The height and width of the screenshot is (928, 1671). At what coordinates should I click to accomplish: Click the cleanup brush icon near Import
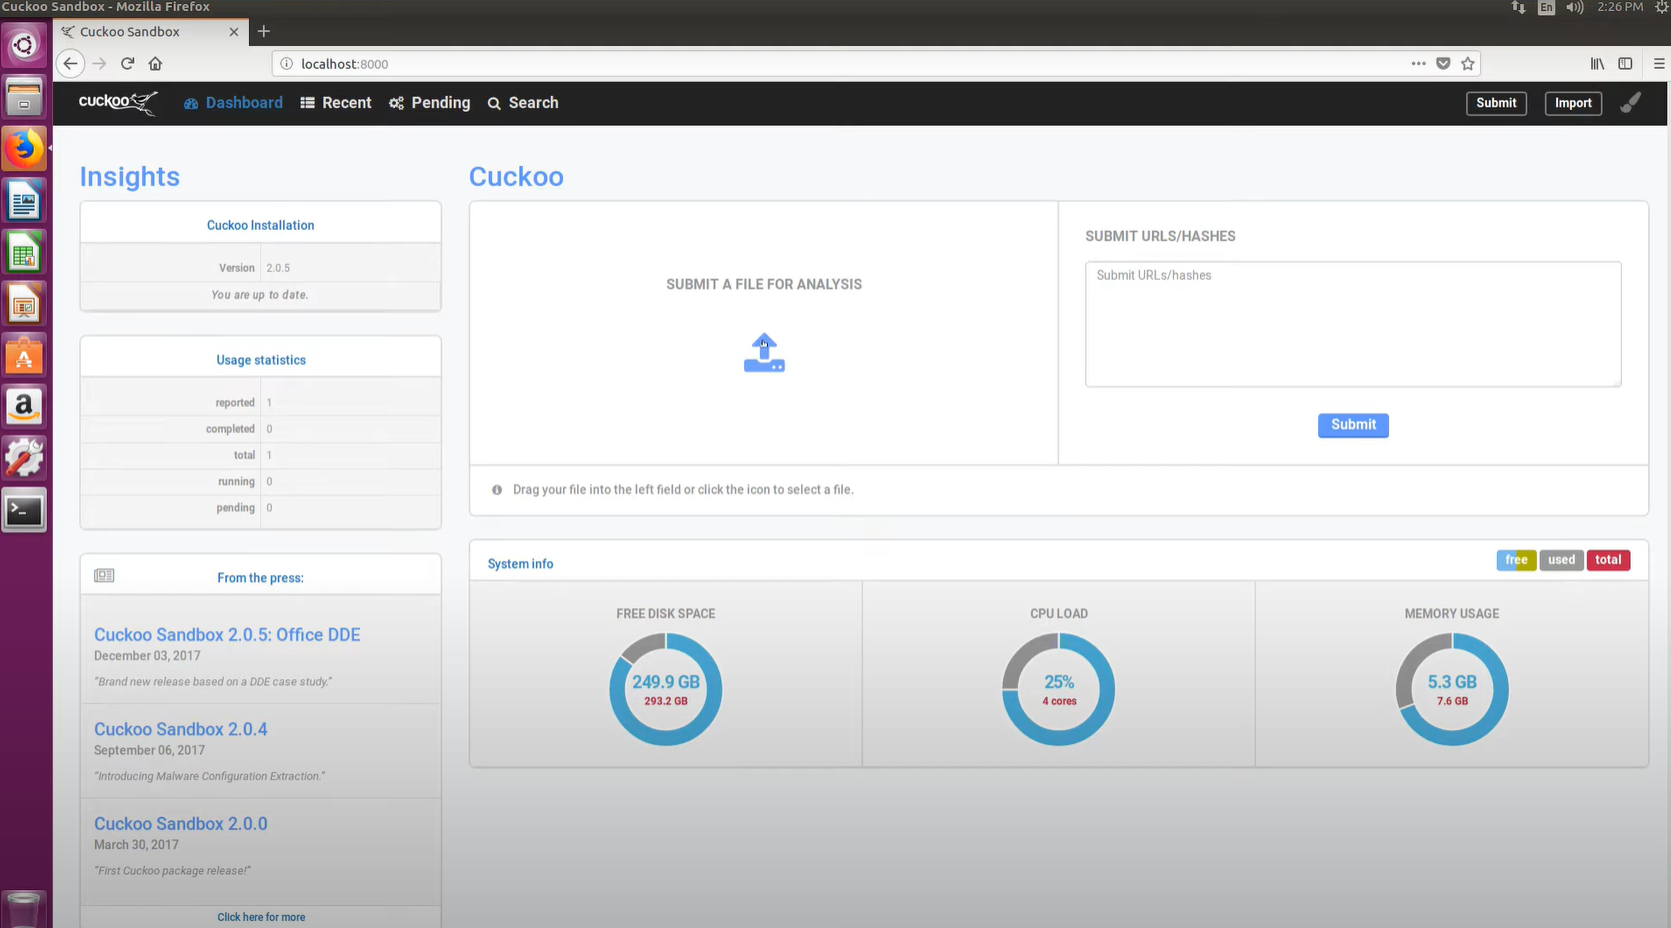click(x=1630, y=102)
